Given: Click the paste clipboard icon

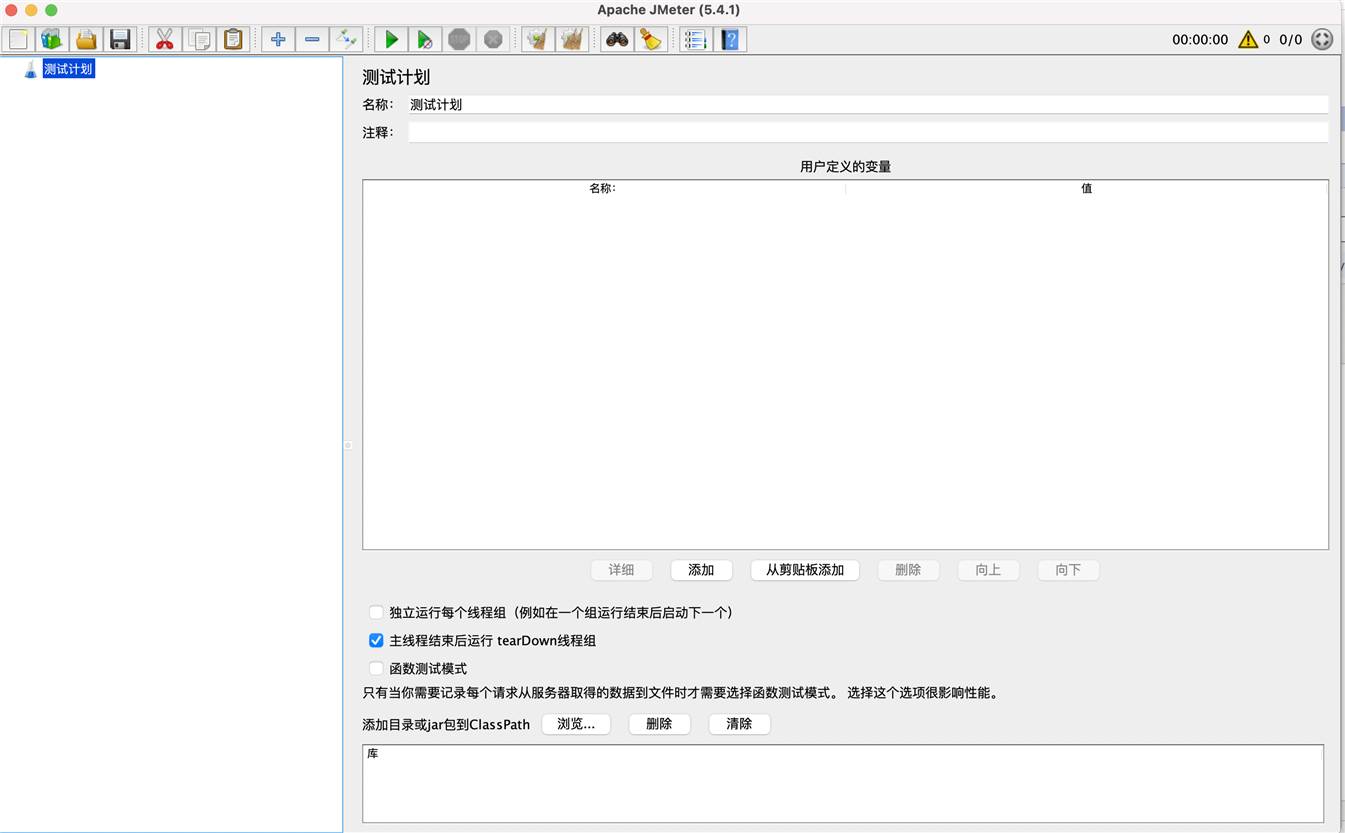Looking at the screenshot, I should 233,39.
